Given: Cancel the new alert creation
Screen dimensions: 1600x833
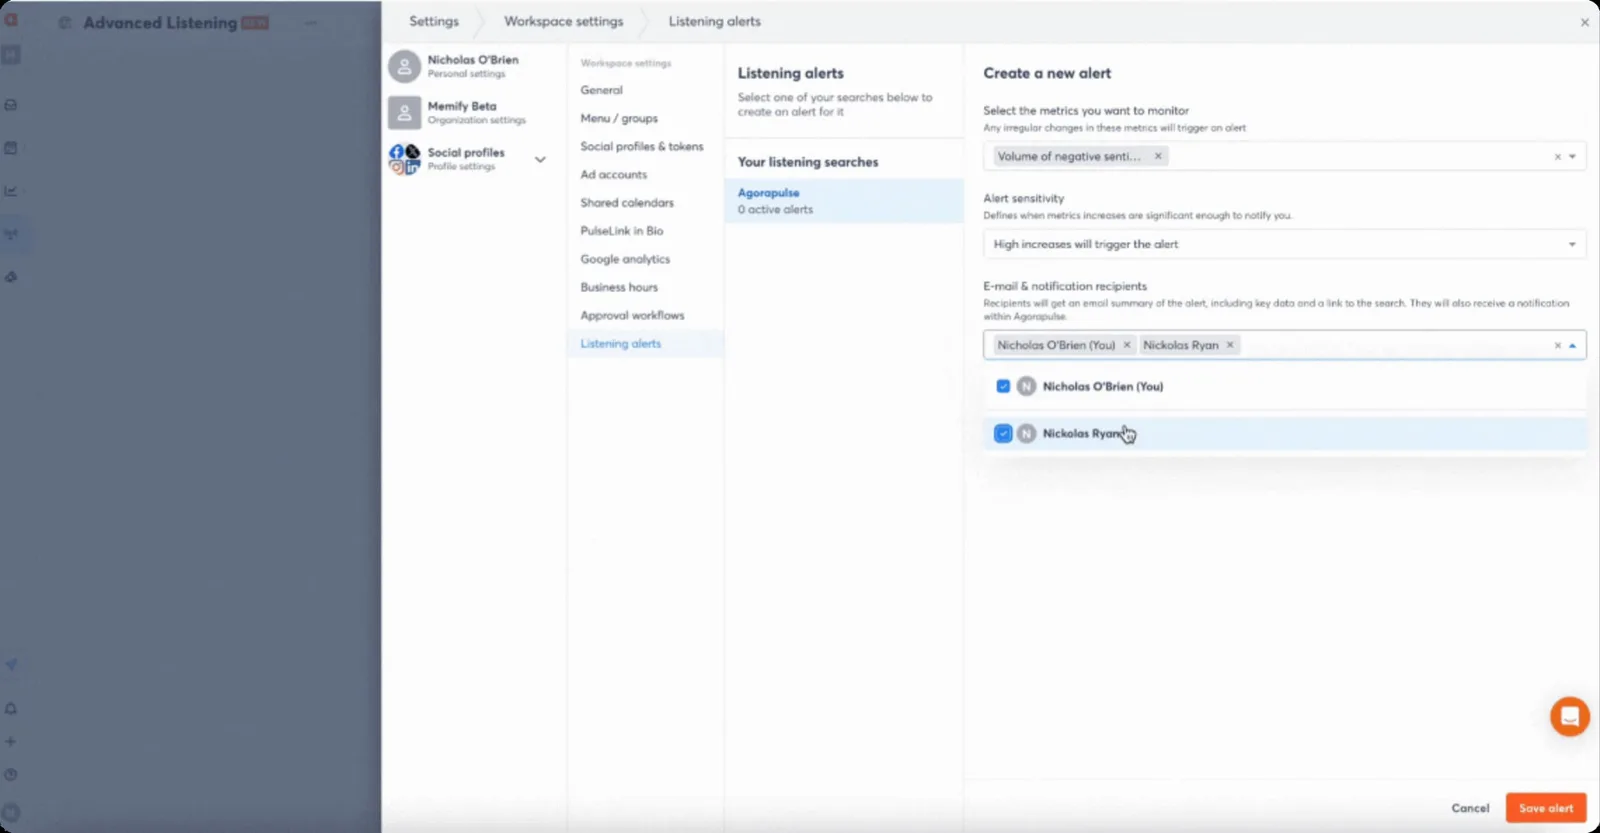Looking at the screenshot, I should point(1470,808).
